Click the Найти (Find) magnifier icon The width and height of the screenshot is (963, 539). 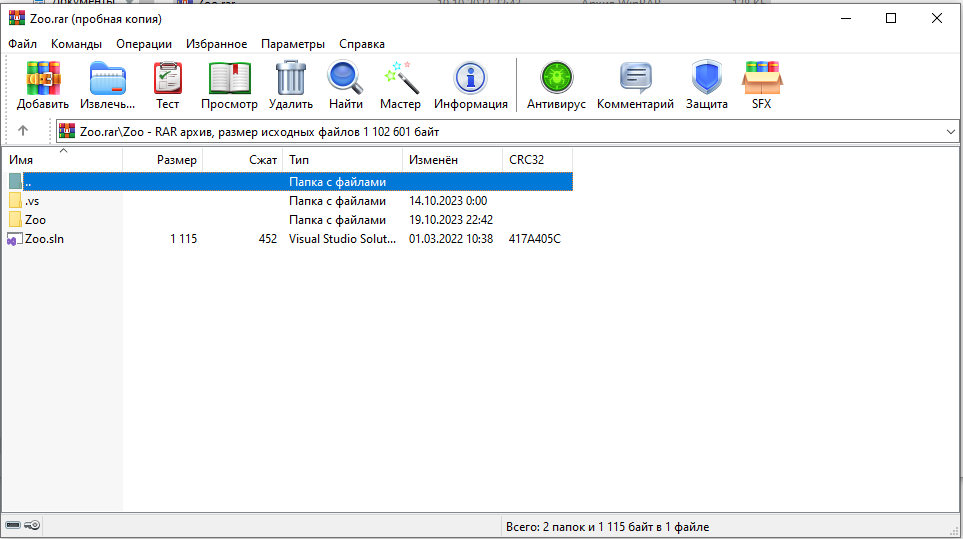pos(345,78)
